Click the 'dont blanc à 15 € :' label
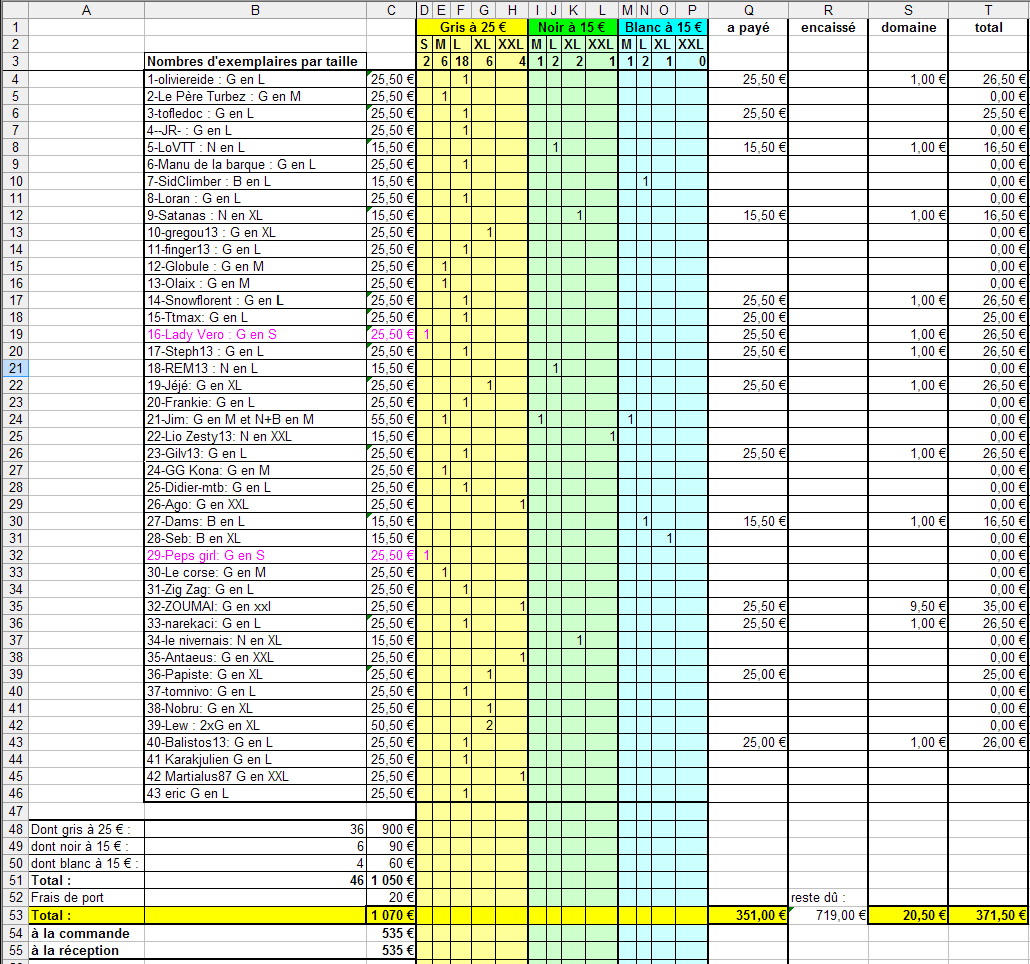The height and width of the screenshot is (964, 1030). coord(86,864)
